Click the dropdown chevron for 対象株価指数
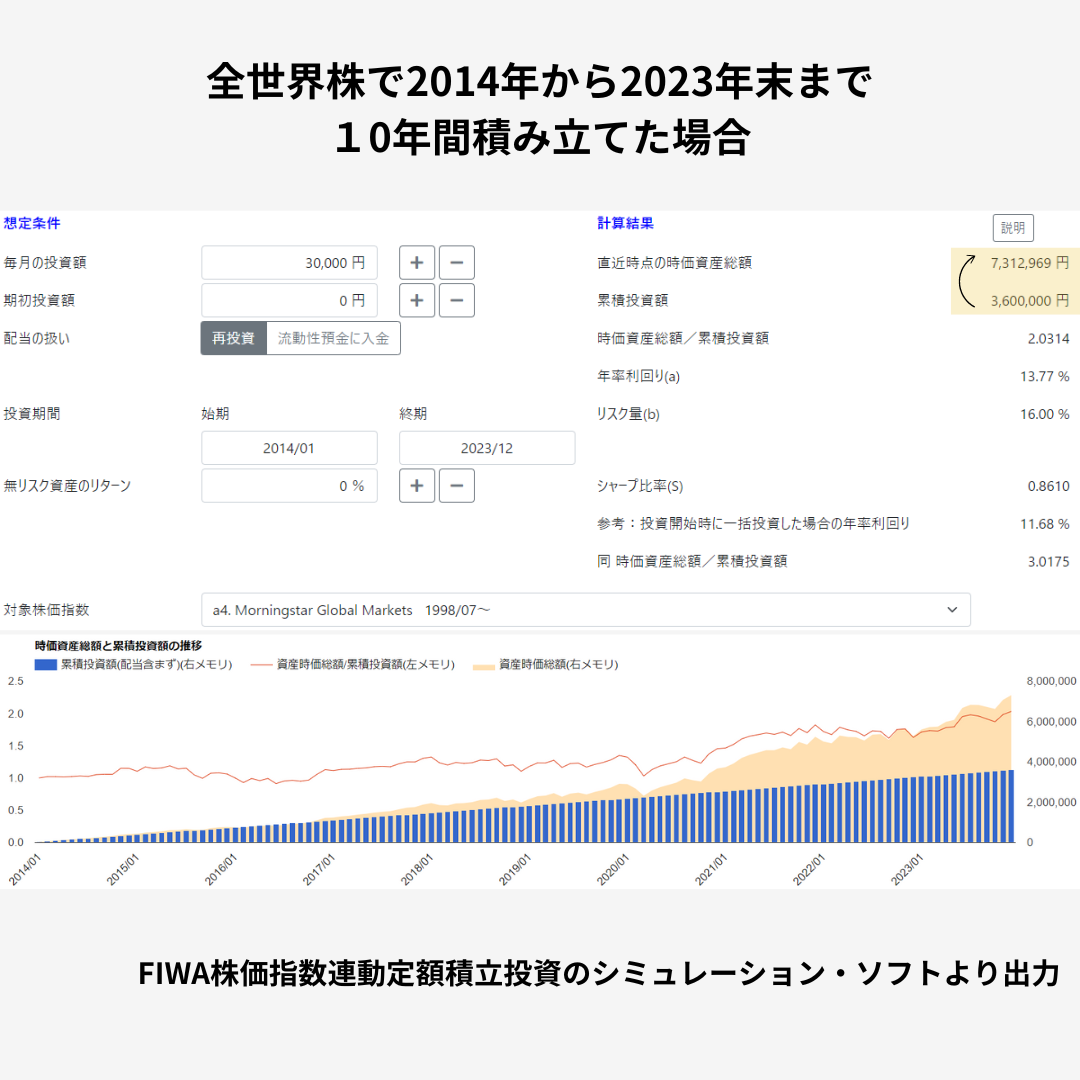1080x1080 pixels. point(952,610)
